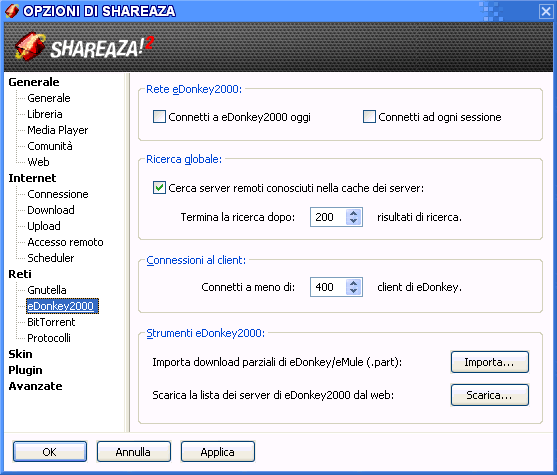557x475 pixels.
Task: Click the client limit field showing 400
Action: coord(328,287)
